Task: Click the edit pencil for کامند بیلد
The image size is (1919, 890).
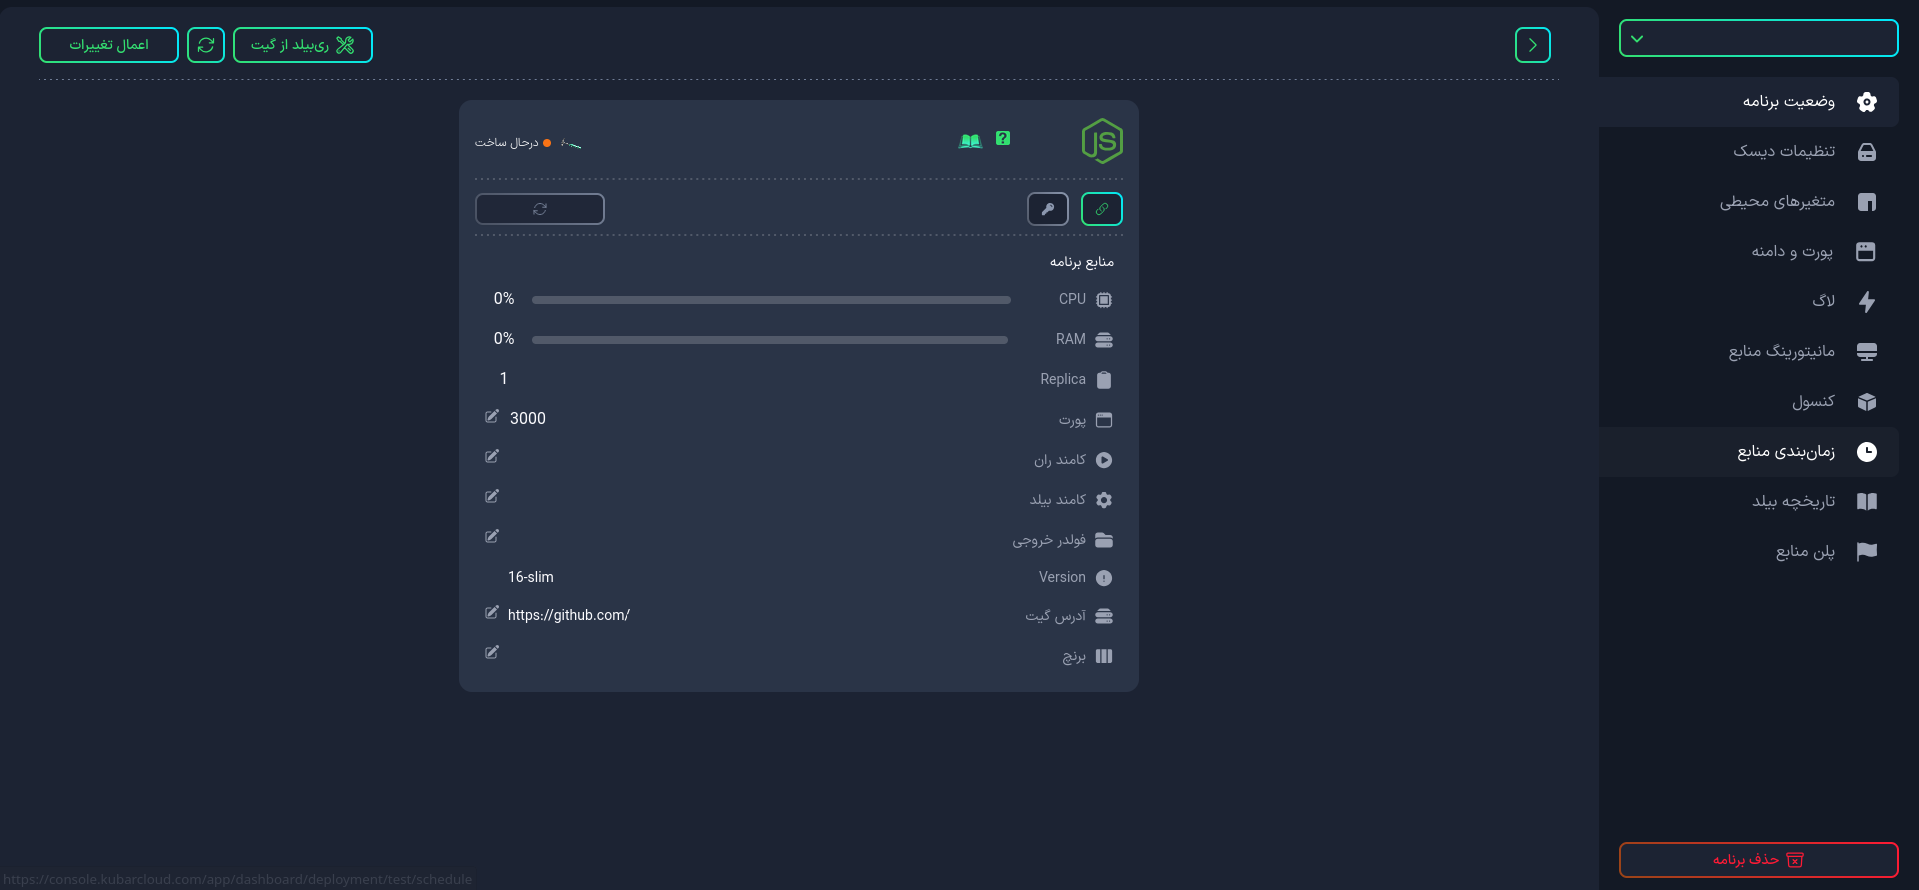Action: click(492, 496)
